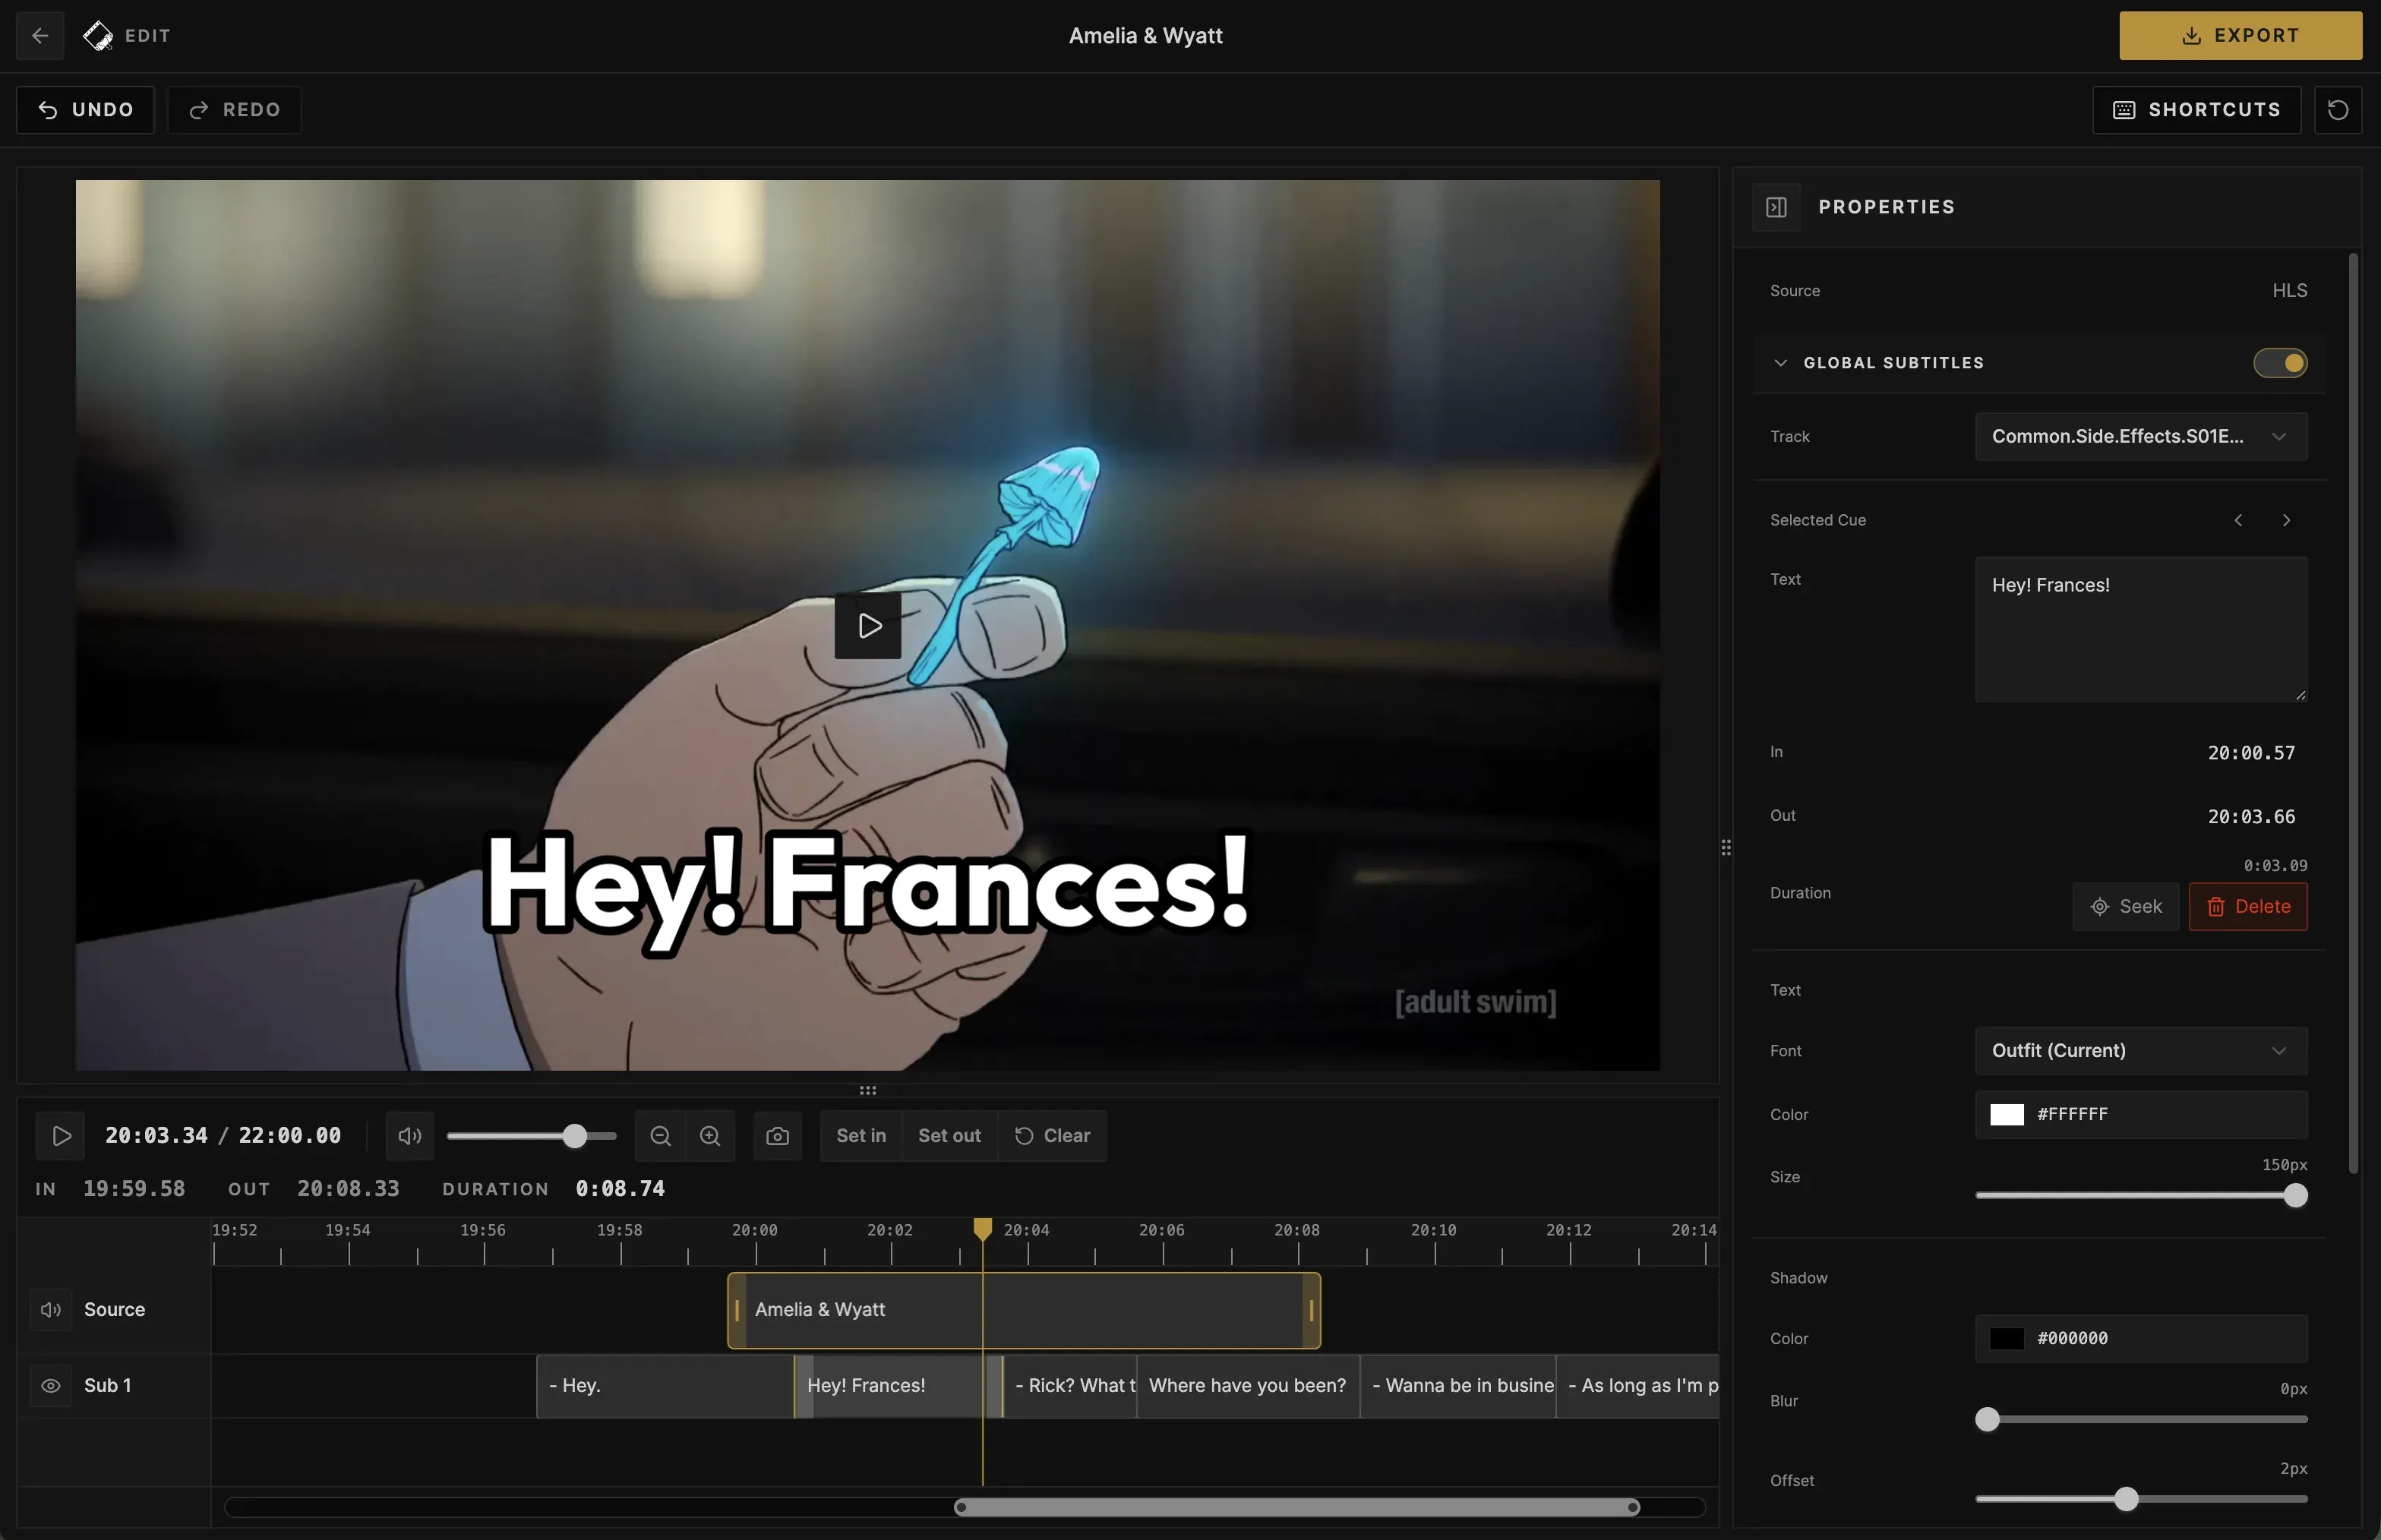Seek to the selected cue
The image size is (2381, 1540).
click(2125, 907)
